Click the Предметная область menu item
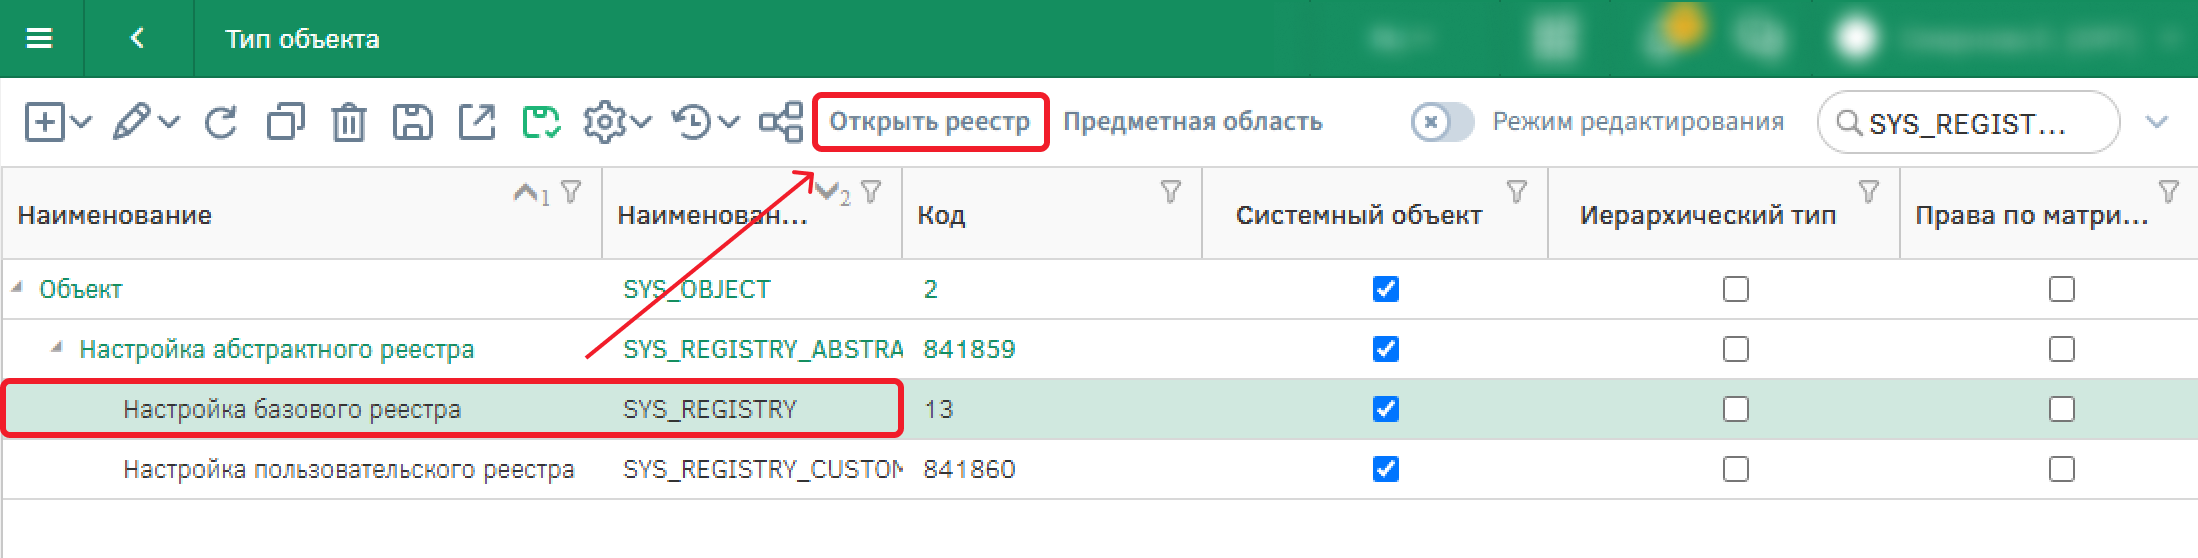 (x=1192, y=122)
